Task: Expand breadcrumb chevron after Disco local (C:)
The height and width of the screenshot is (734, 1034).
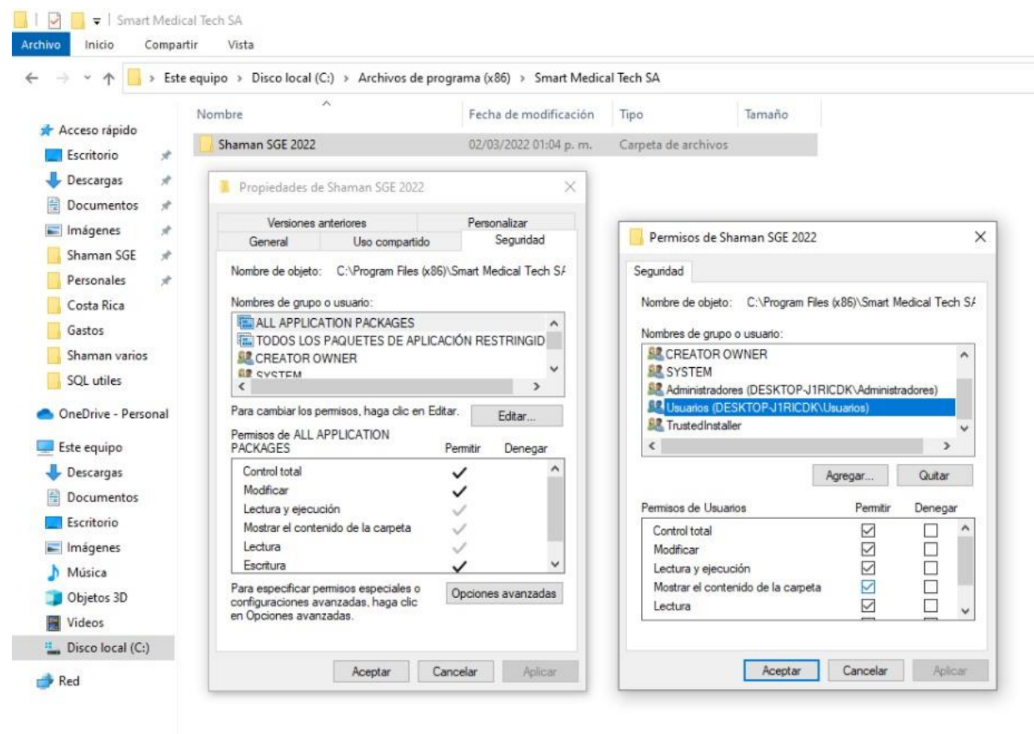Action: [x=346, y=78]
